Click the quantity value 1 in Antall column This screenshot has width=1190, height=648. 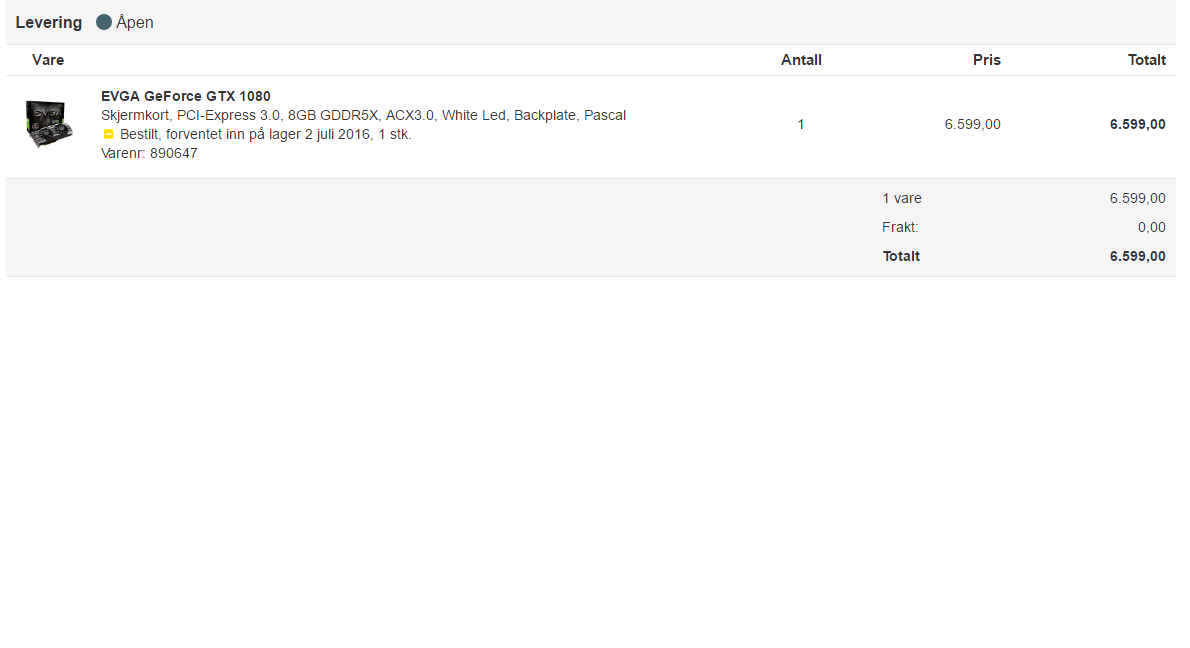coord(801,124)
